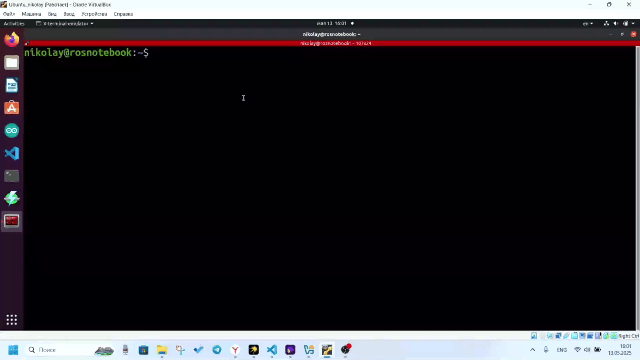Expand the Ubuntu system power menu arrow

633,24
